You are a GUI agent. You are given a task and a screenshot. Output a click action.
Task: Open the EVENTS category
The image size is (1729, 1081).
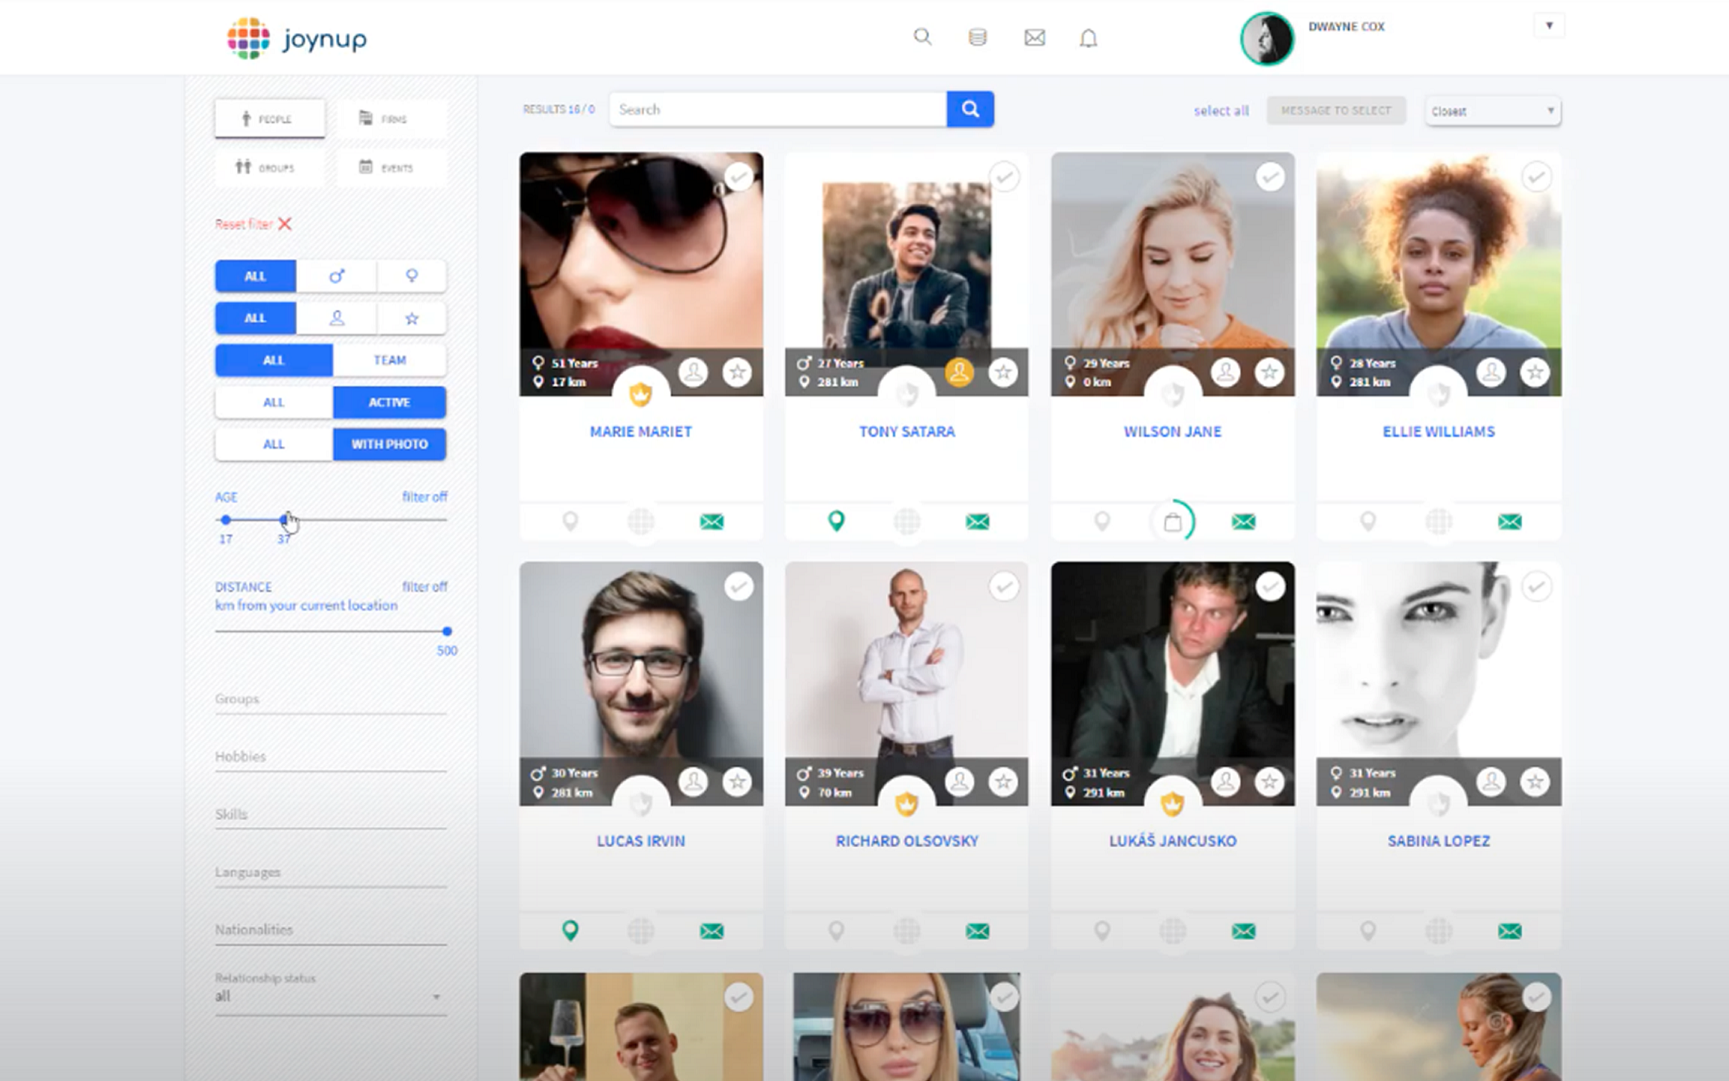tap(391, 167)
